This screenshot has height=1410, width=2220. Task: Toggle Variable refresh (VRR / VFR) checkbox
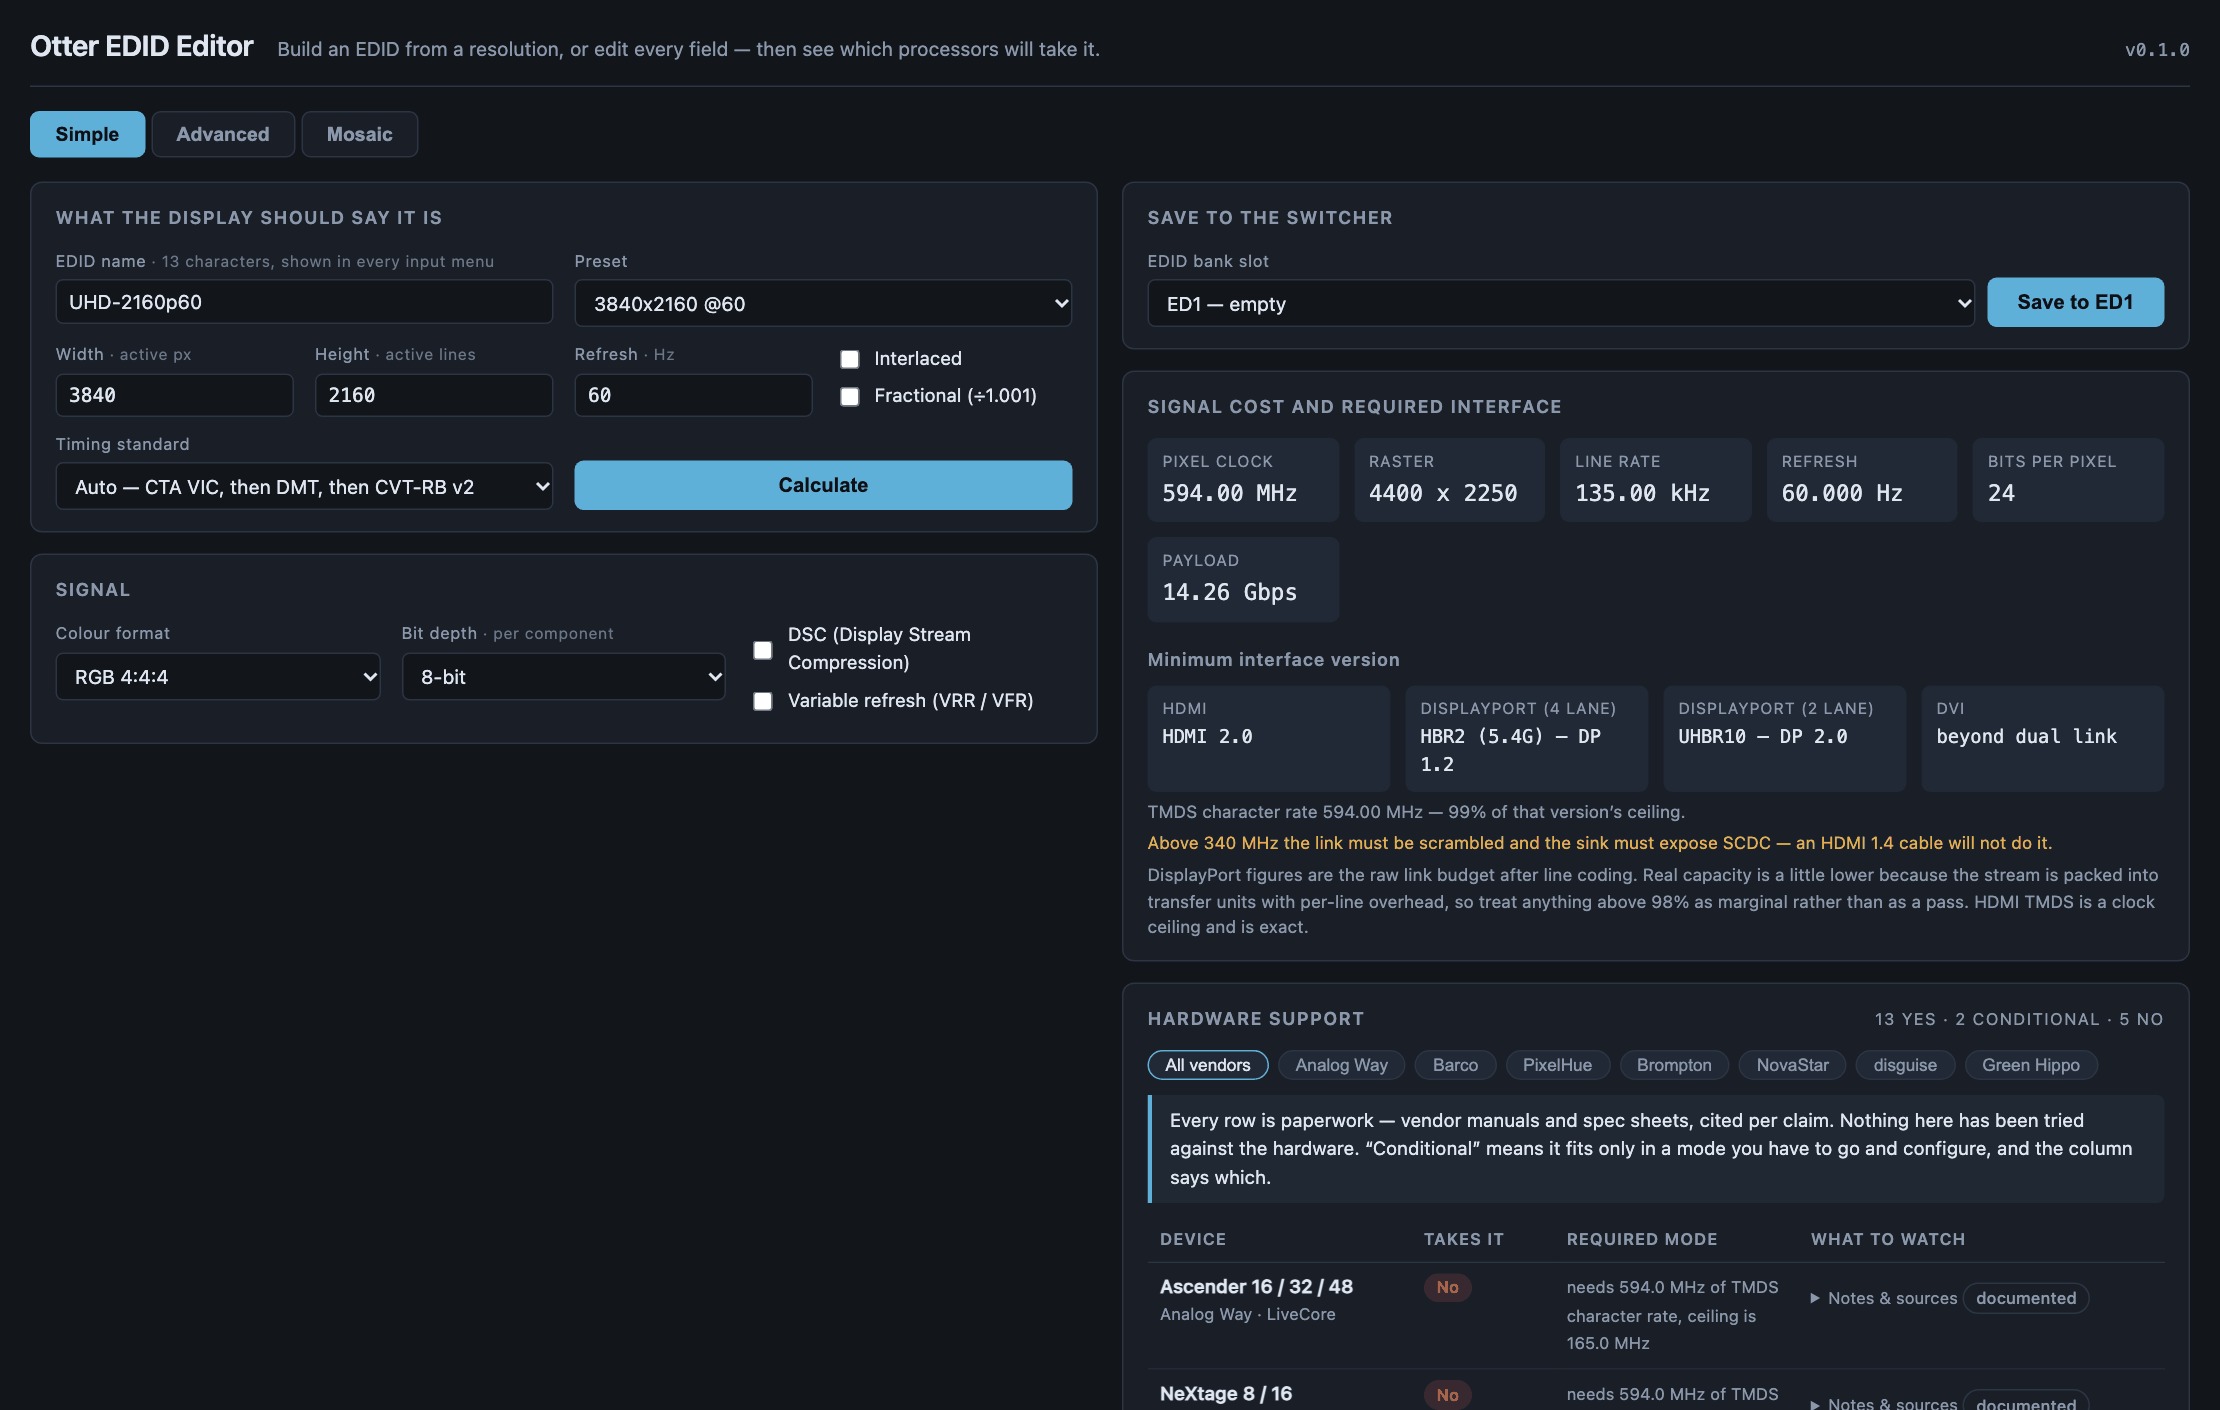click(763, 702)
